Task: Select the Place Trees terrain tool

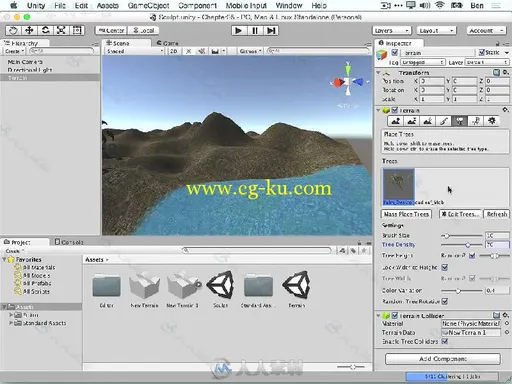Action: click(x=460, y=121)
